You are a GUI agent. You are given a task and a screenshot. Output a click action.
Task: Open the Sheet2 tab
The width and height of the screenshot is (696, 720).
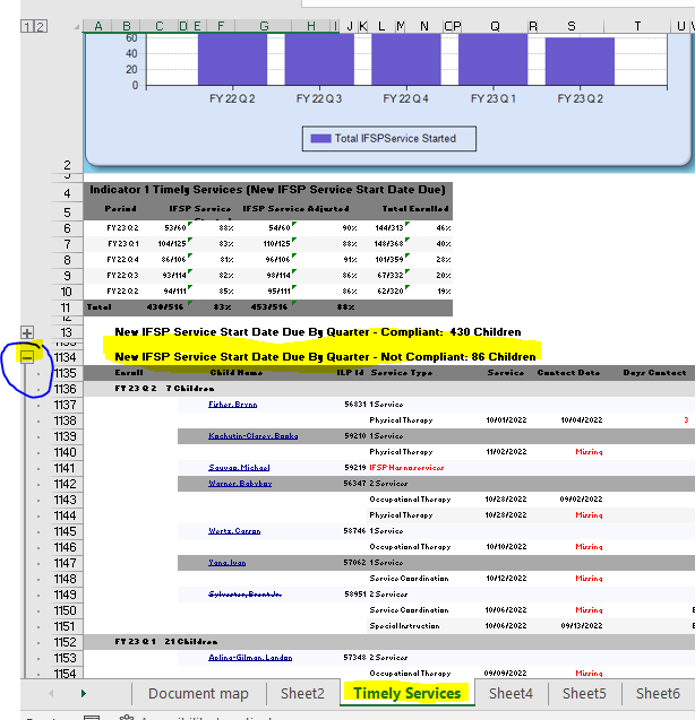pos(302,693)
